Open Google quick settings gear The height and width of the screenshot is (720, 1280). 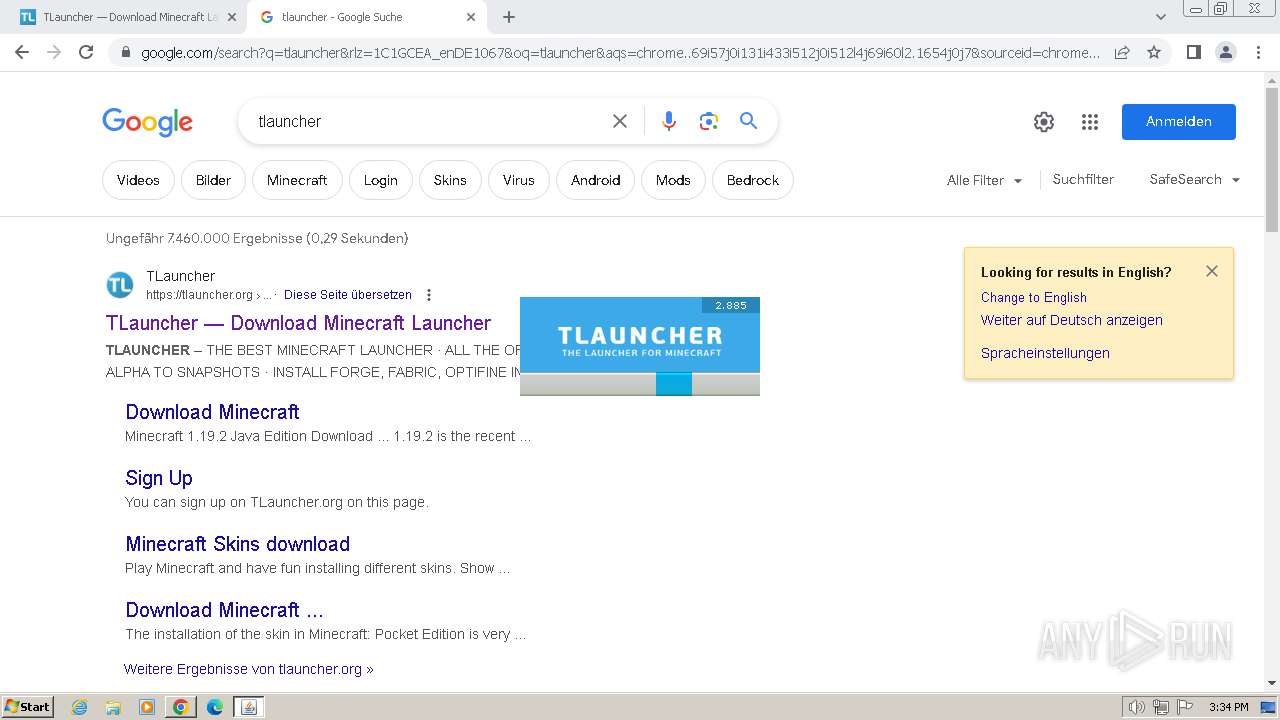1044,122
